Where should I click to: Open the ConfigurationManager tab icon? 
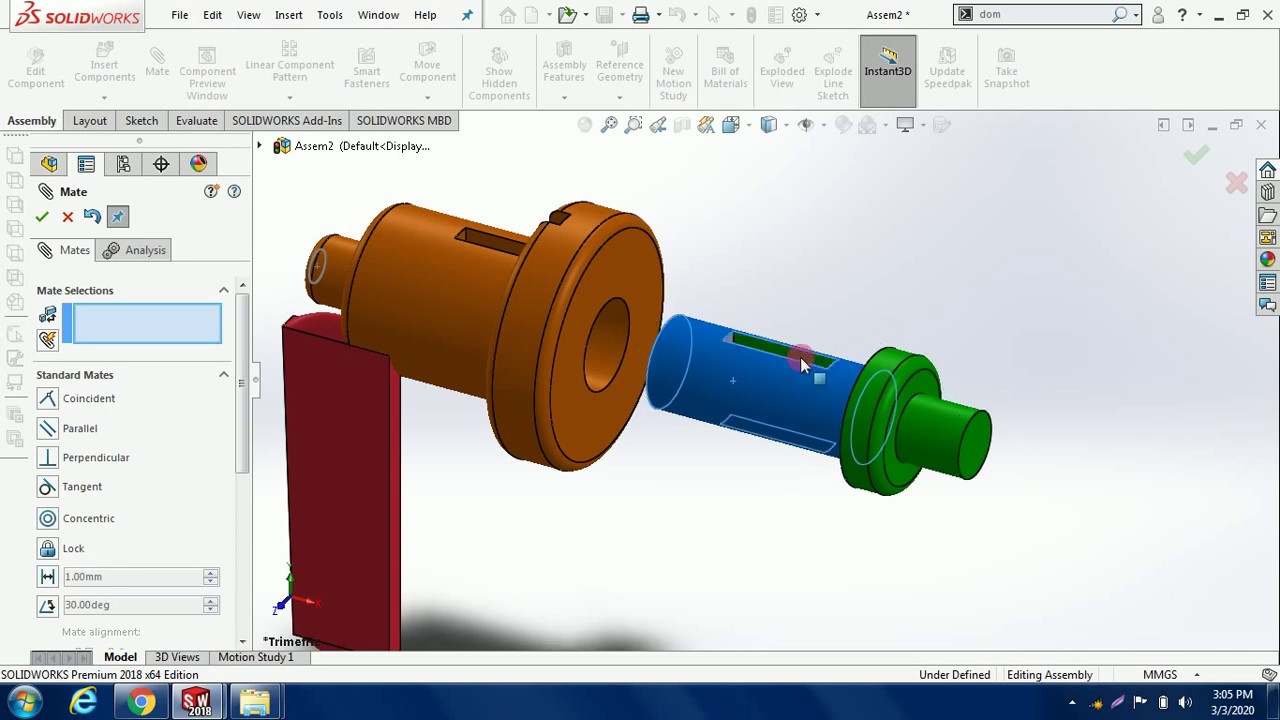[x=123, y=164]
